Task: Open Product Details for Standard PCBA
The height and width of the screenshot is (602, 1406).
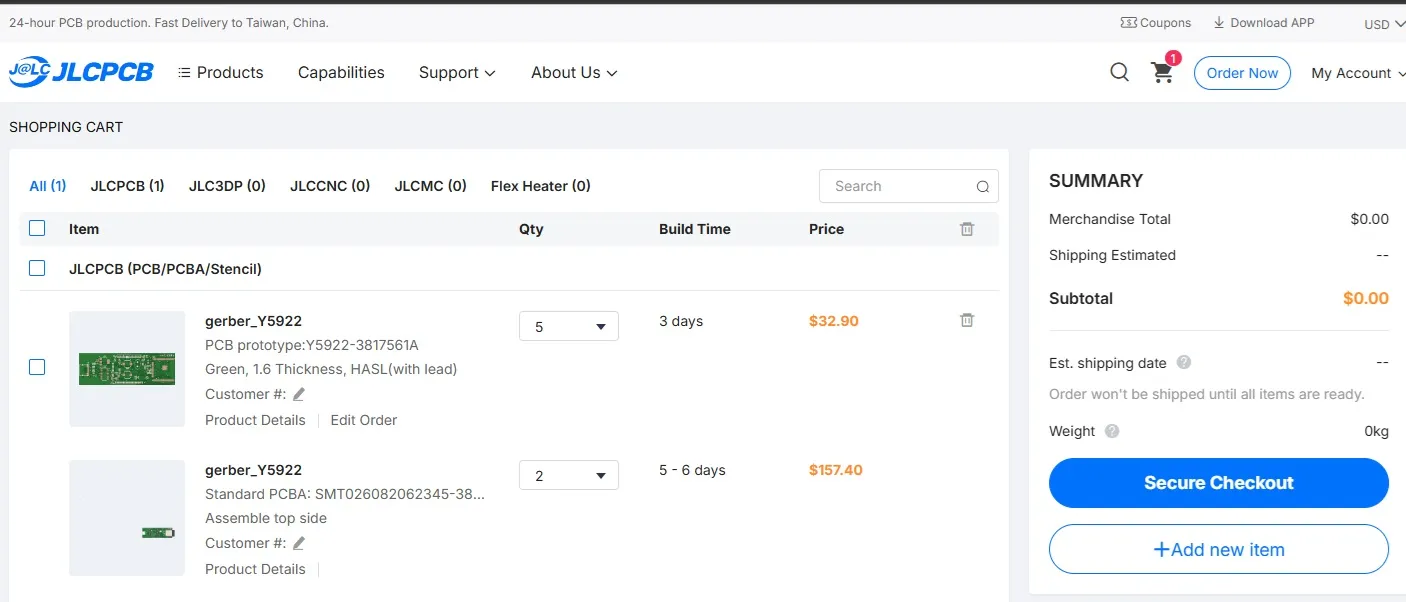Action: coord(255,569)
